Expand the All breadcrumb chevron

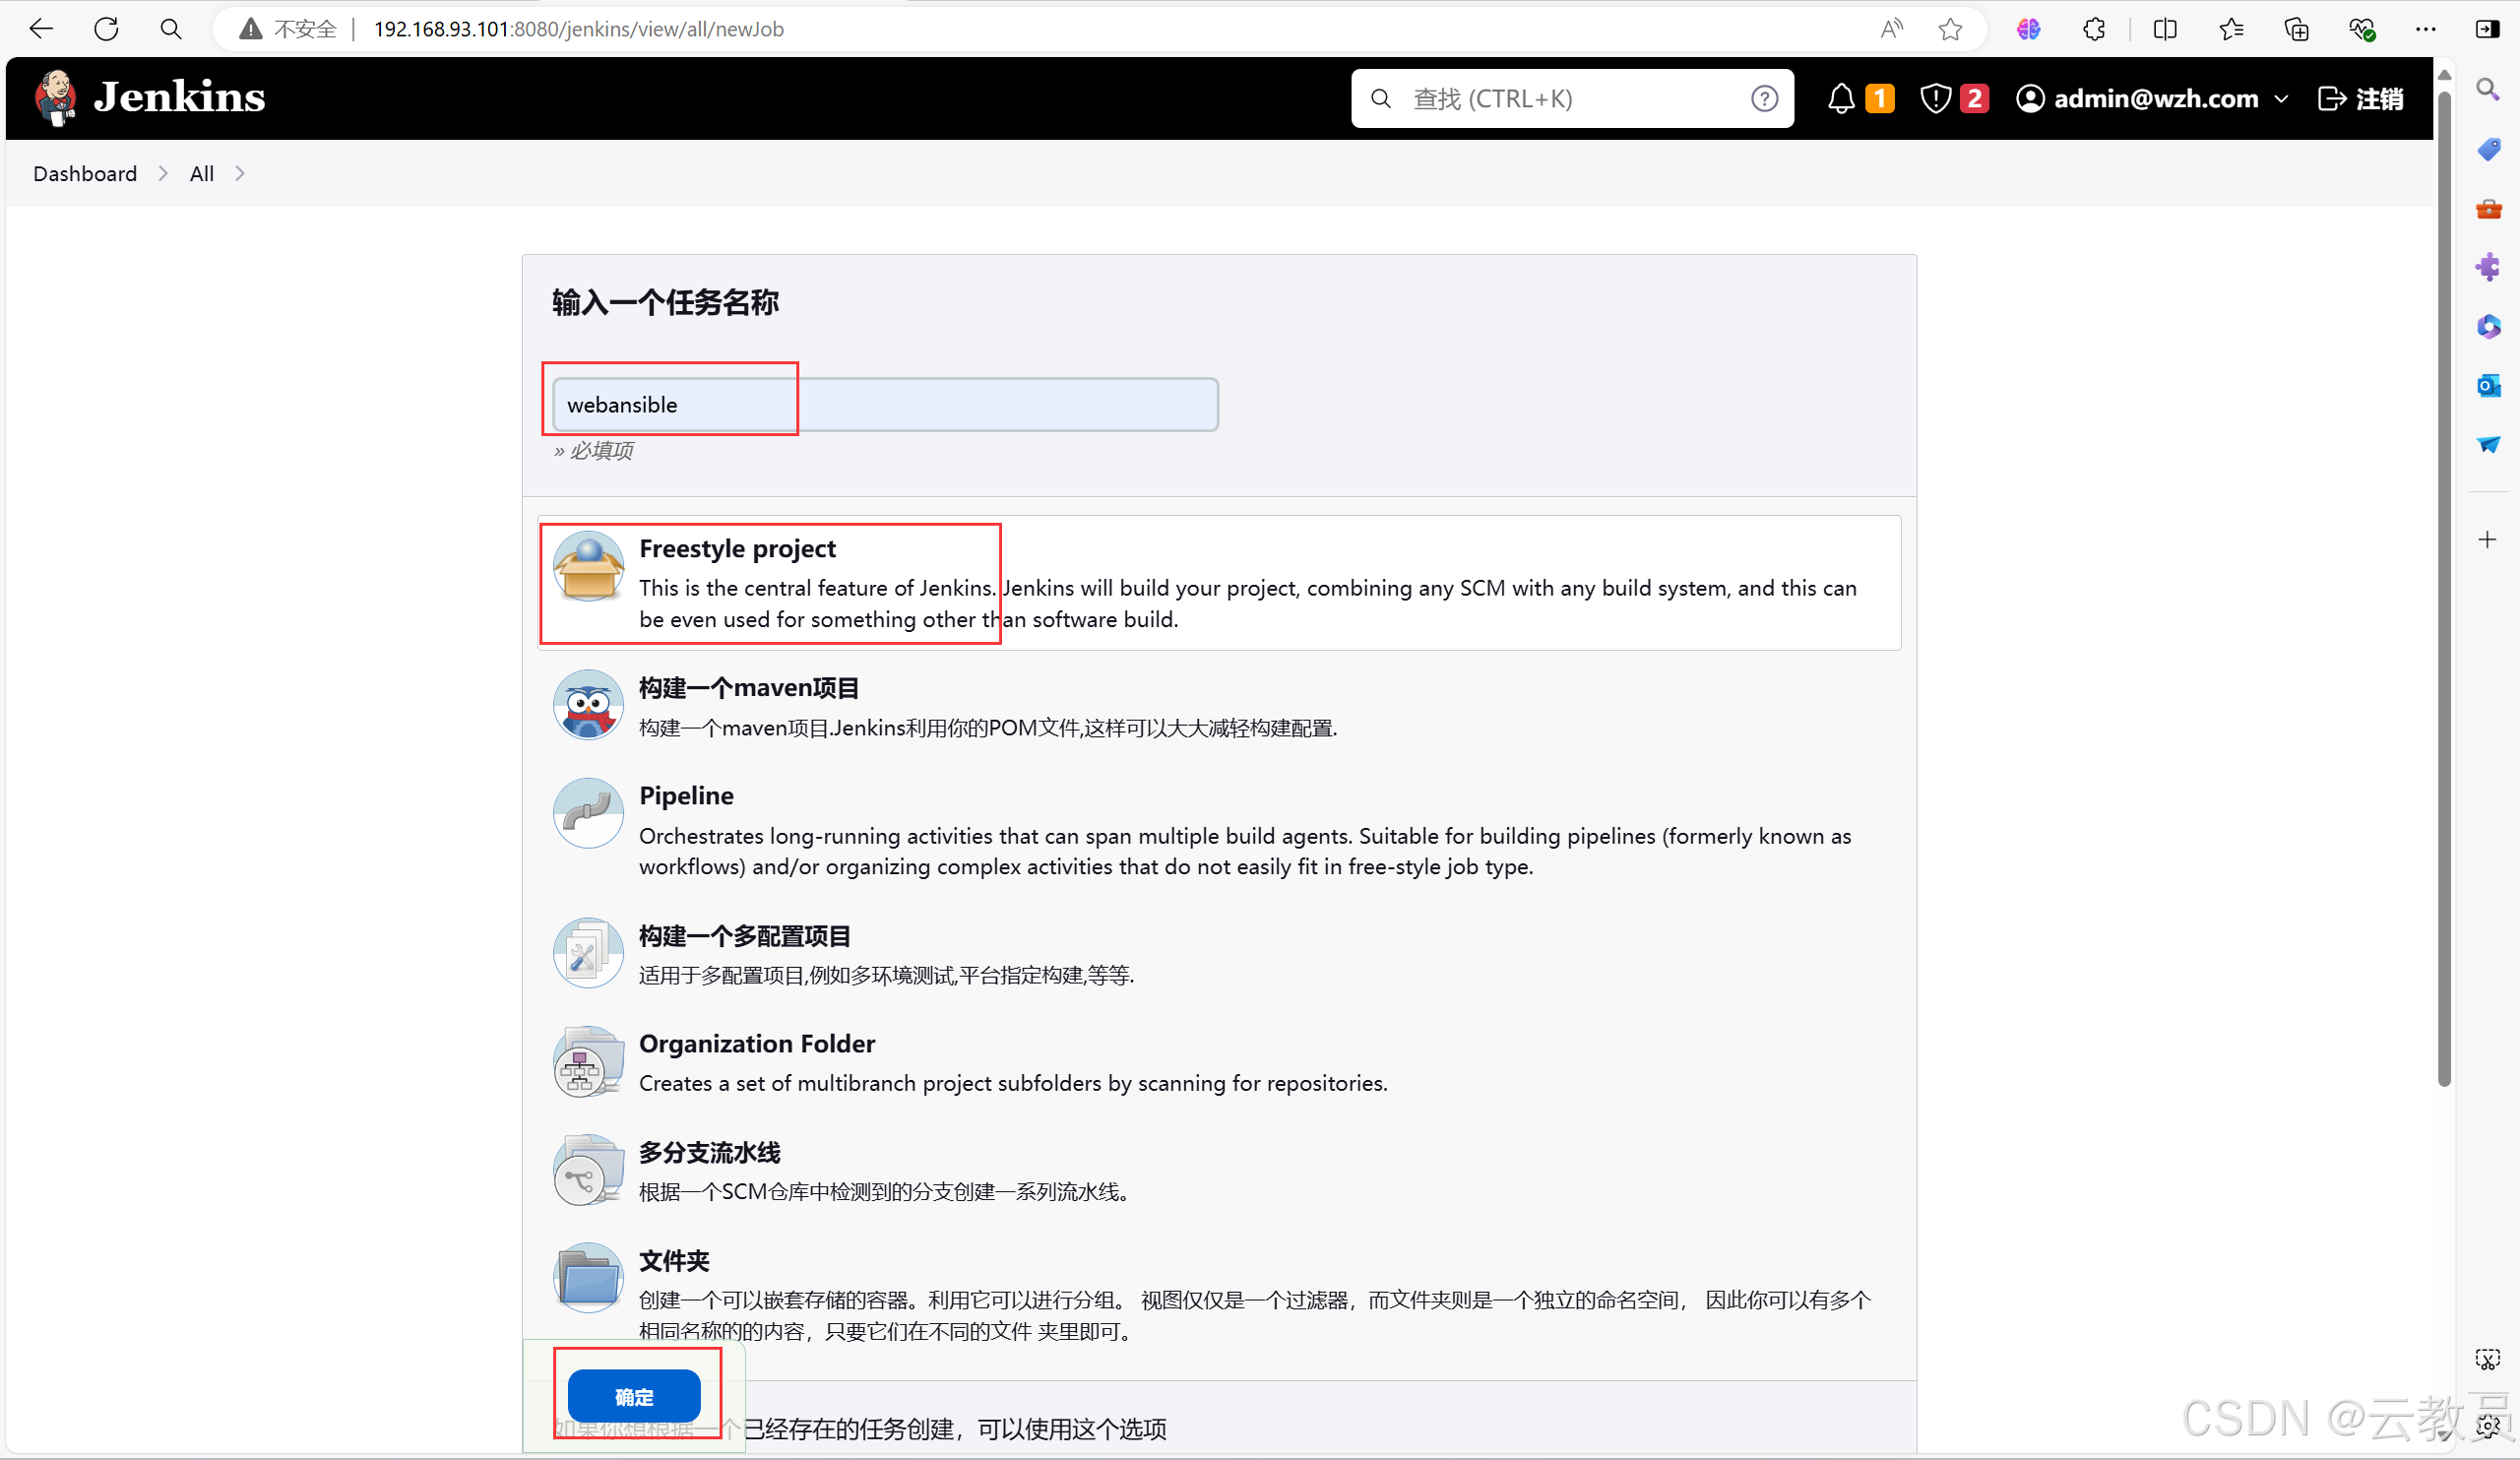[240, 173]
